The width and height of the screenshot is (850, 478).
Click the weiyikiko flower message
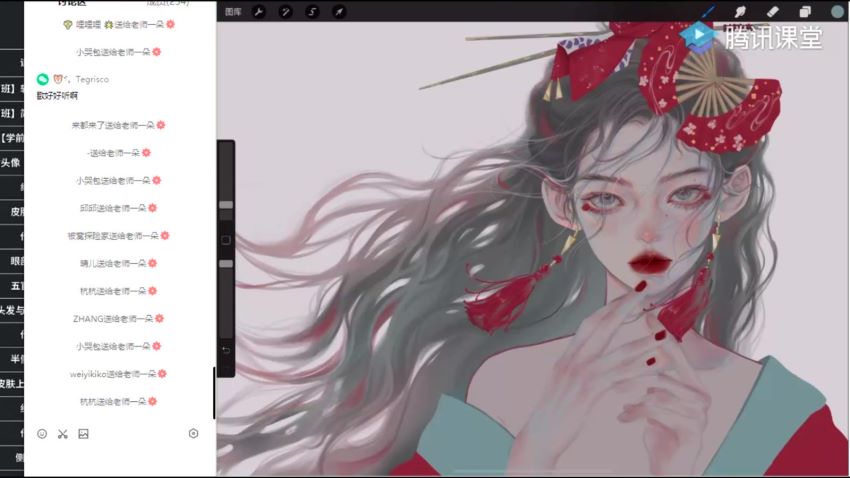[x=118, y=374]
